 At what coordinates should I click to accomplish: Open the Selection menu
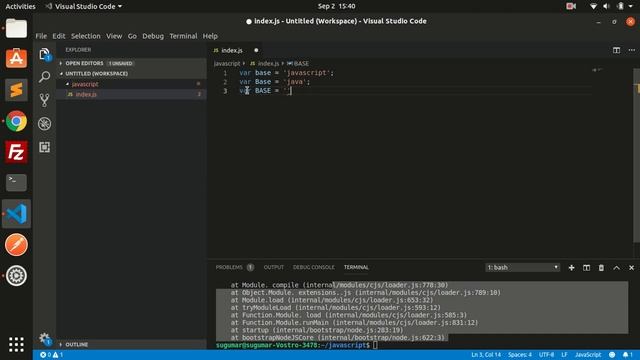(86, 36)
